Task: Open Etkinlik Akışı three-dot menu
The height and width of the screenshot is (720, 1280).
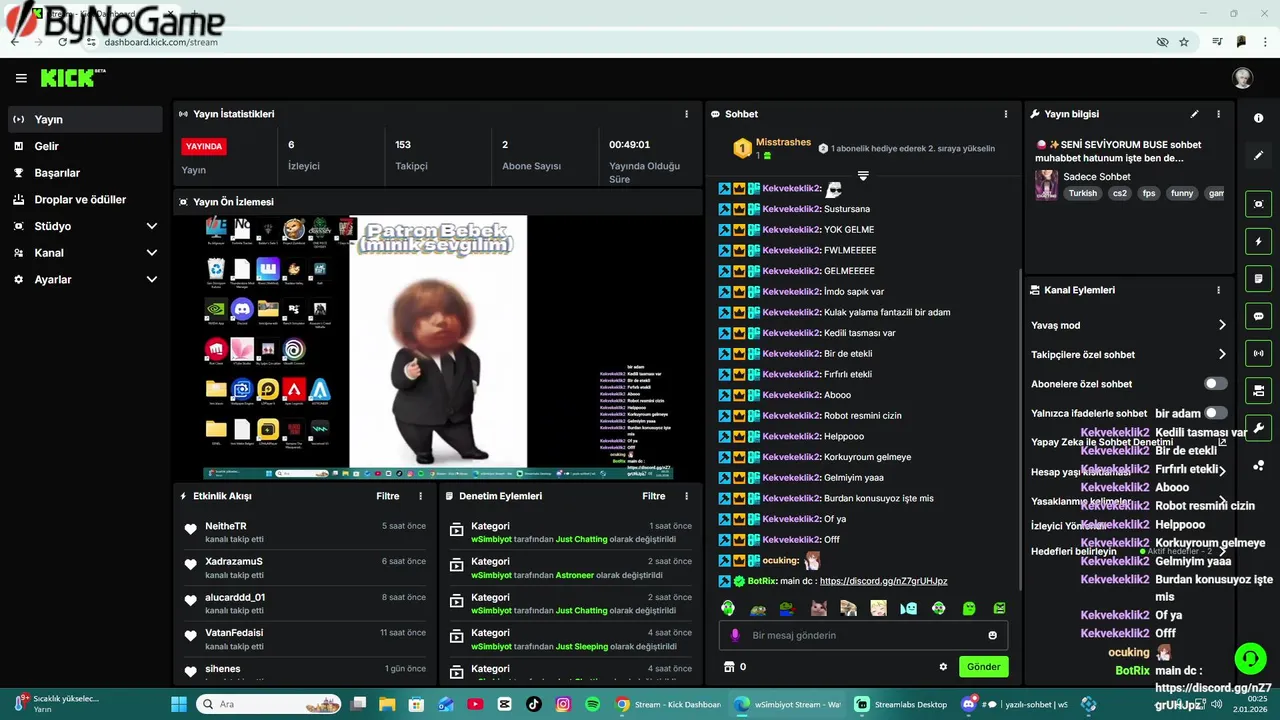Action: [x=420, y=496]
